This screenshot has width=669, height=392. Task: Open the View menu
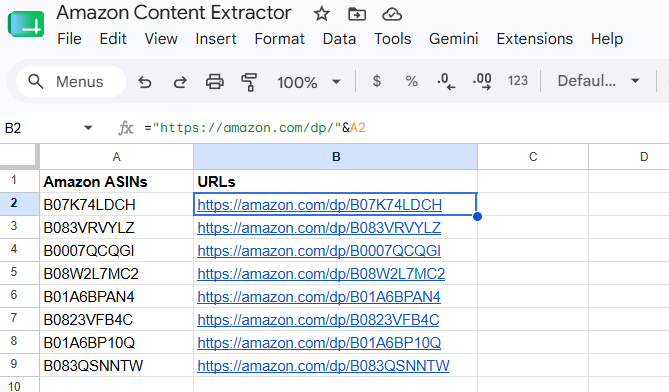[161, 39]
